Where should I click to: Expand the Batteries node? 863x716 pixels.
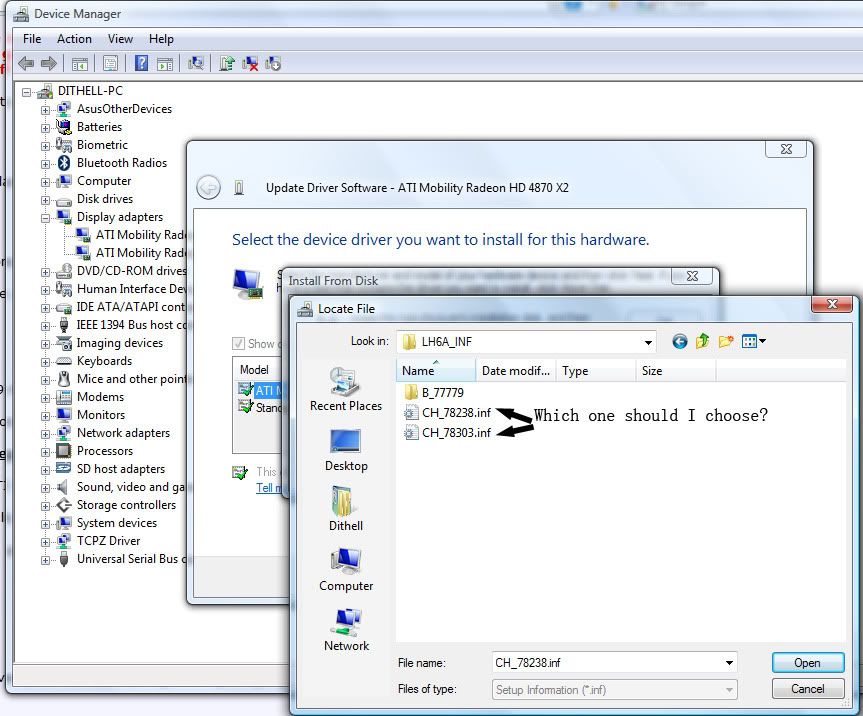(x=45, y=128)
